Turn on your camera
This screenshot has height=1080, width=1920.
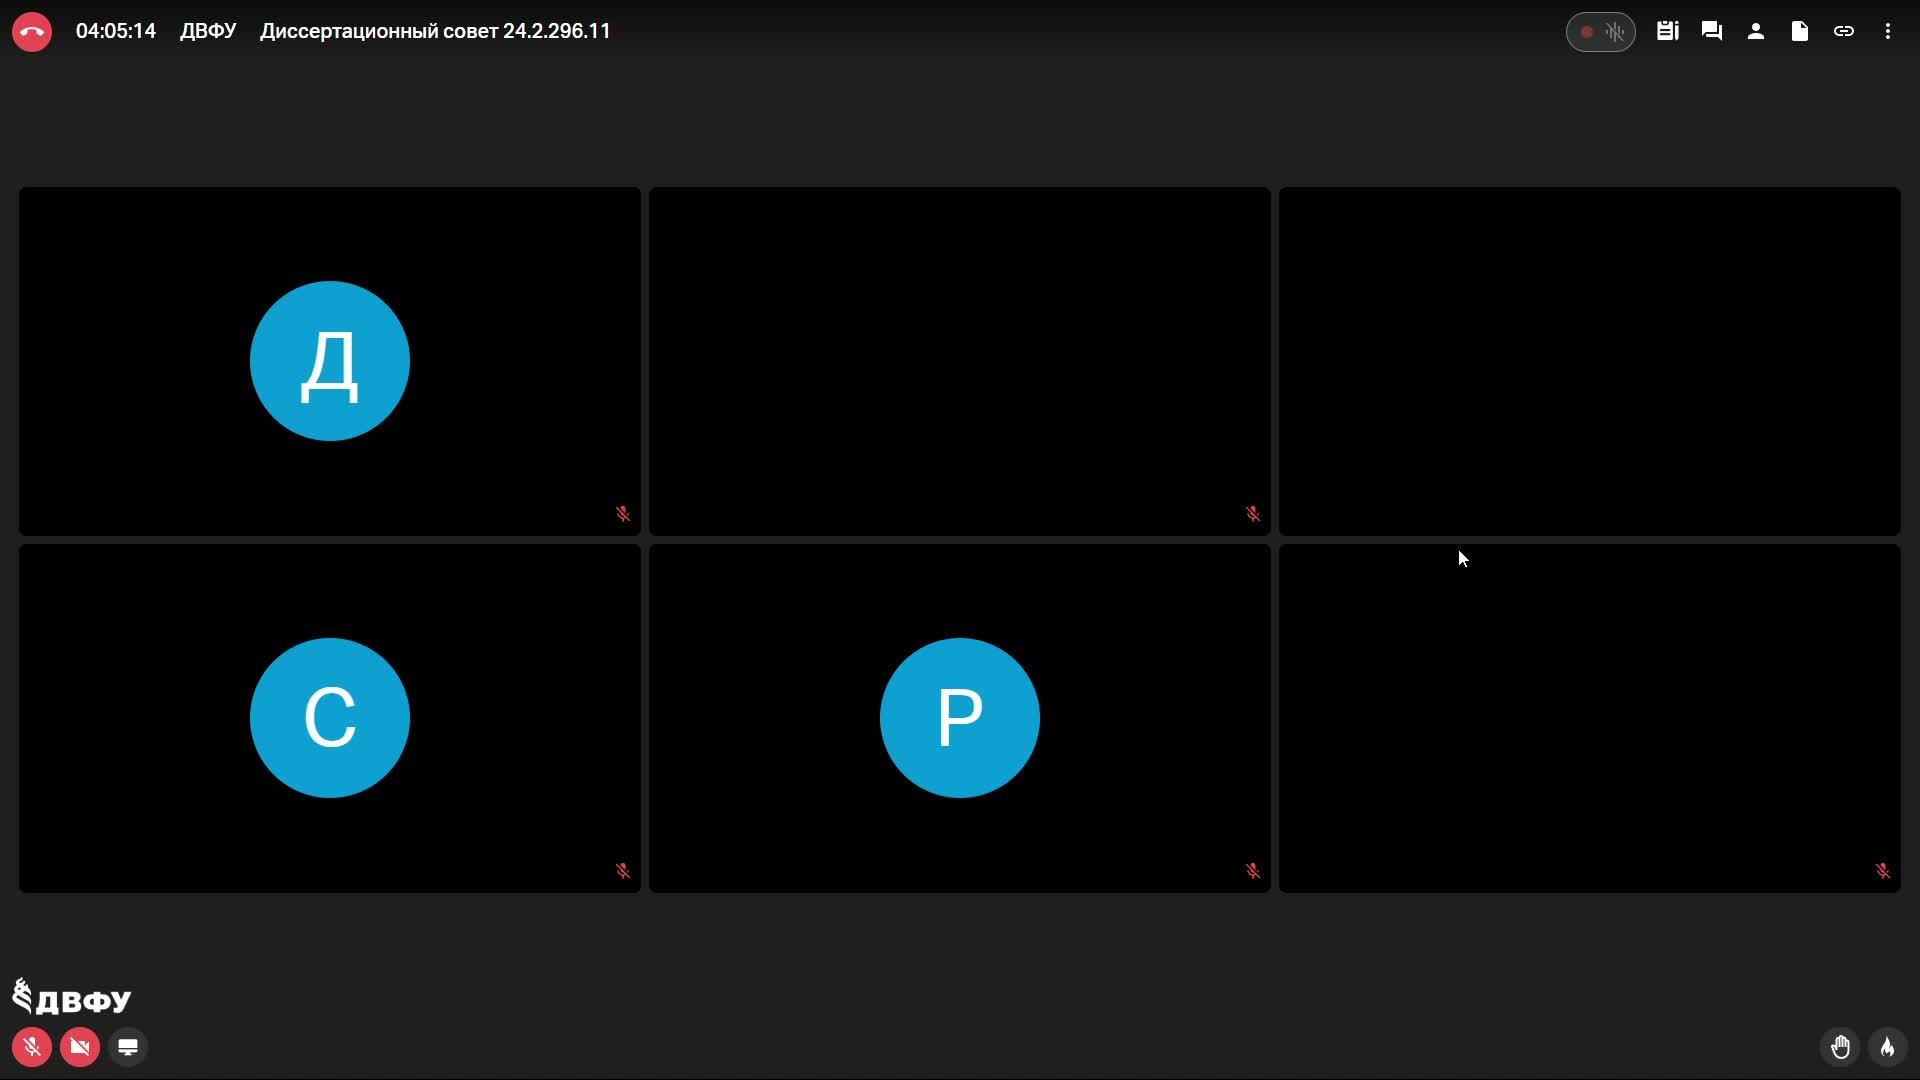click(80, 1047)
